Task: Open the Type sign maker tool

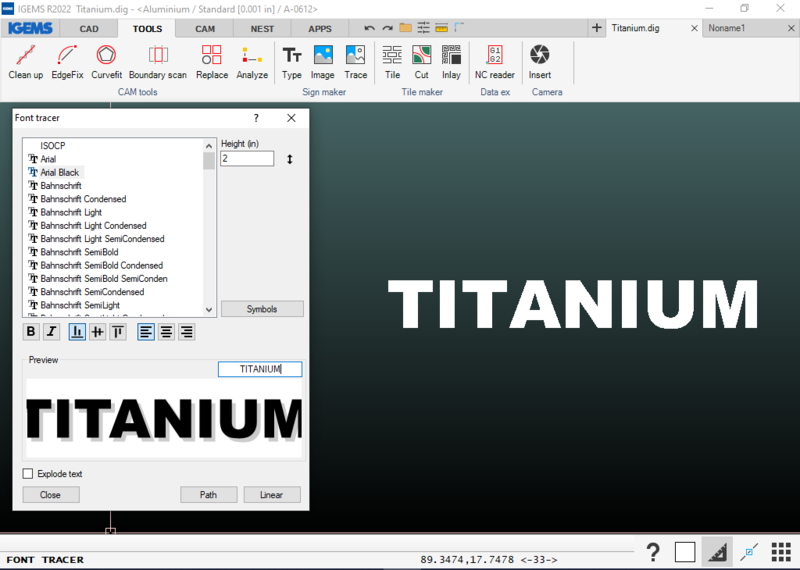Action: (x=292, y=62)
